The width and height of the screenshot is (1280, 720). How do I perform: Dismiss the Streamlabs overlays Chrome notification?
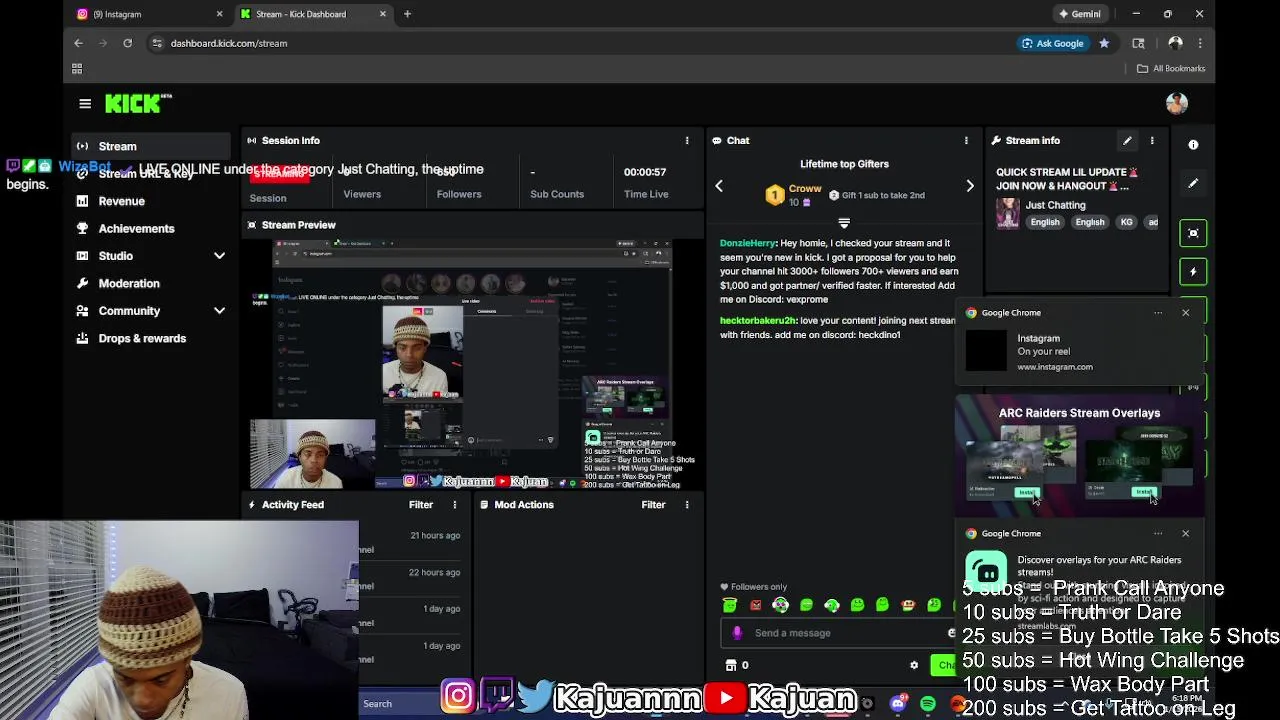click(x=1186, y=534)
